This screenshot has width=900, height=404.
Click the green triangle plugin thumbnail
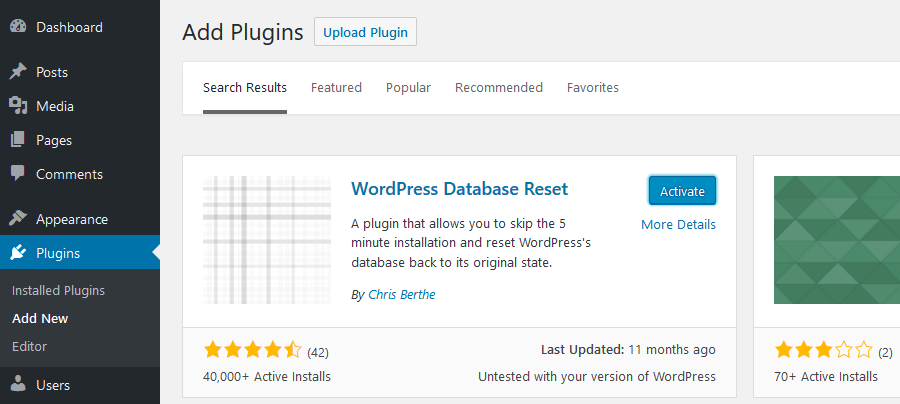click(837, 240)
